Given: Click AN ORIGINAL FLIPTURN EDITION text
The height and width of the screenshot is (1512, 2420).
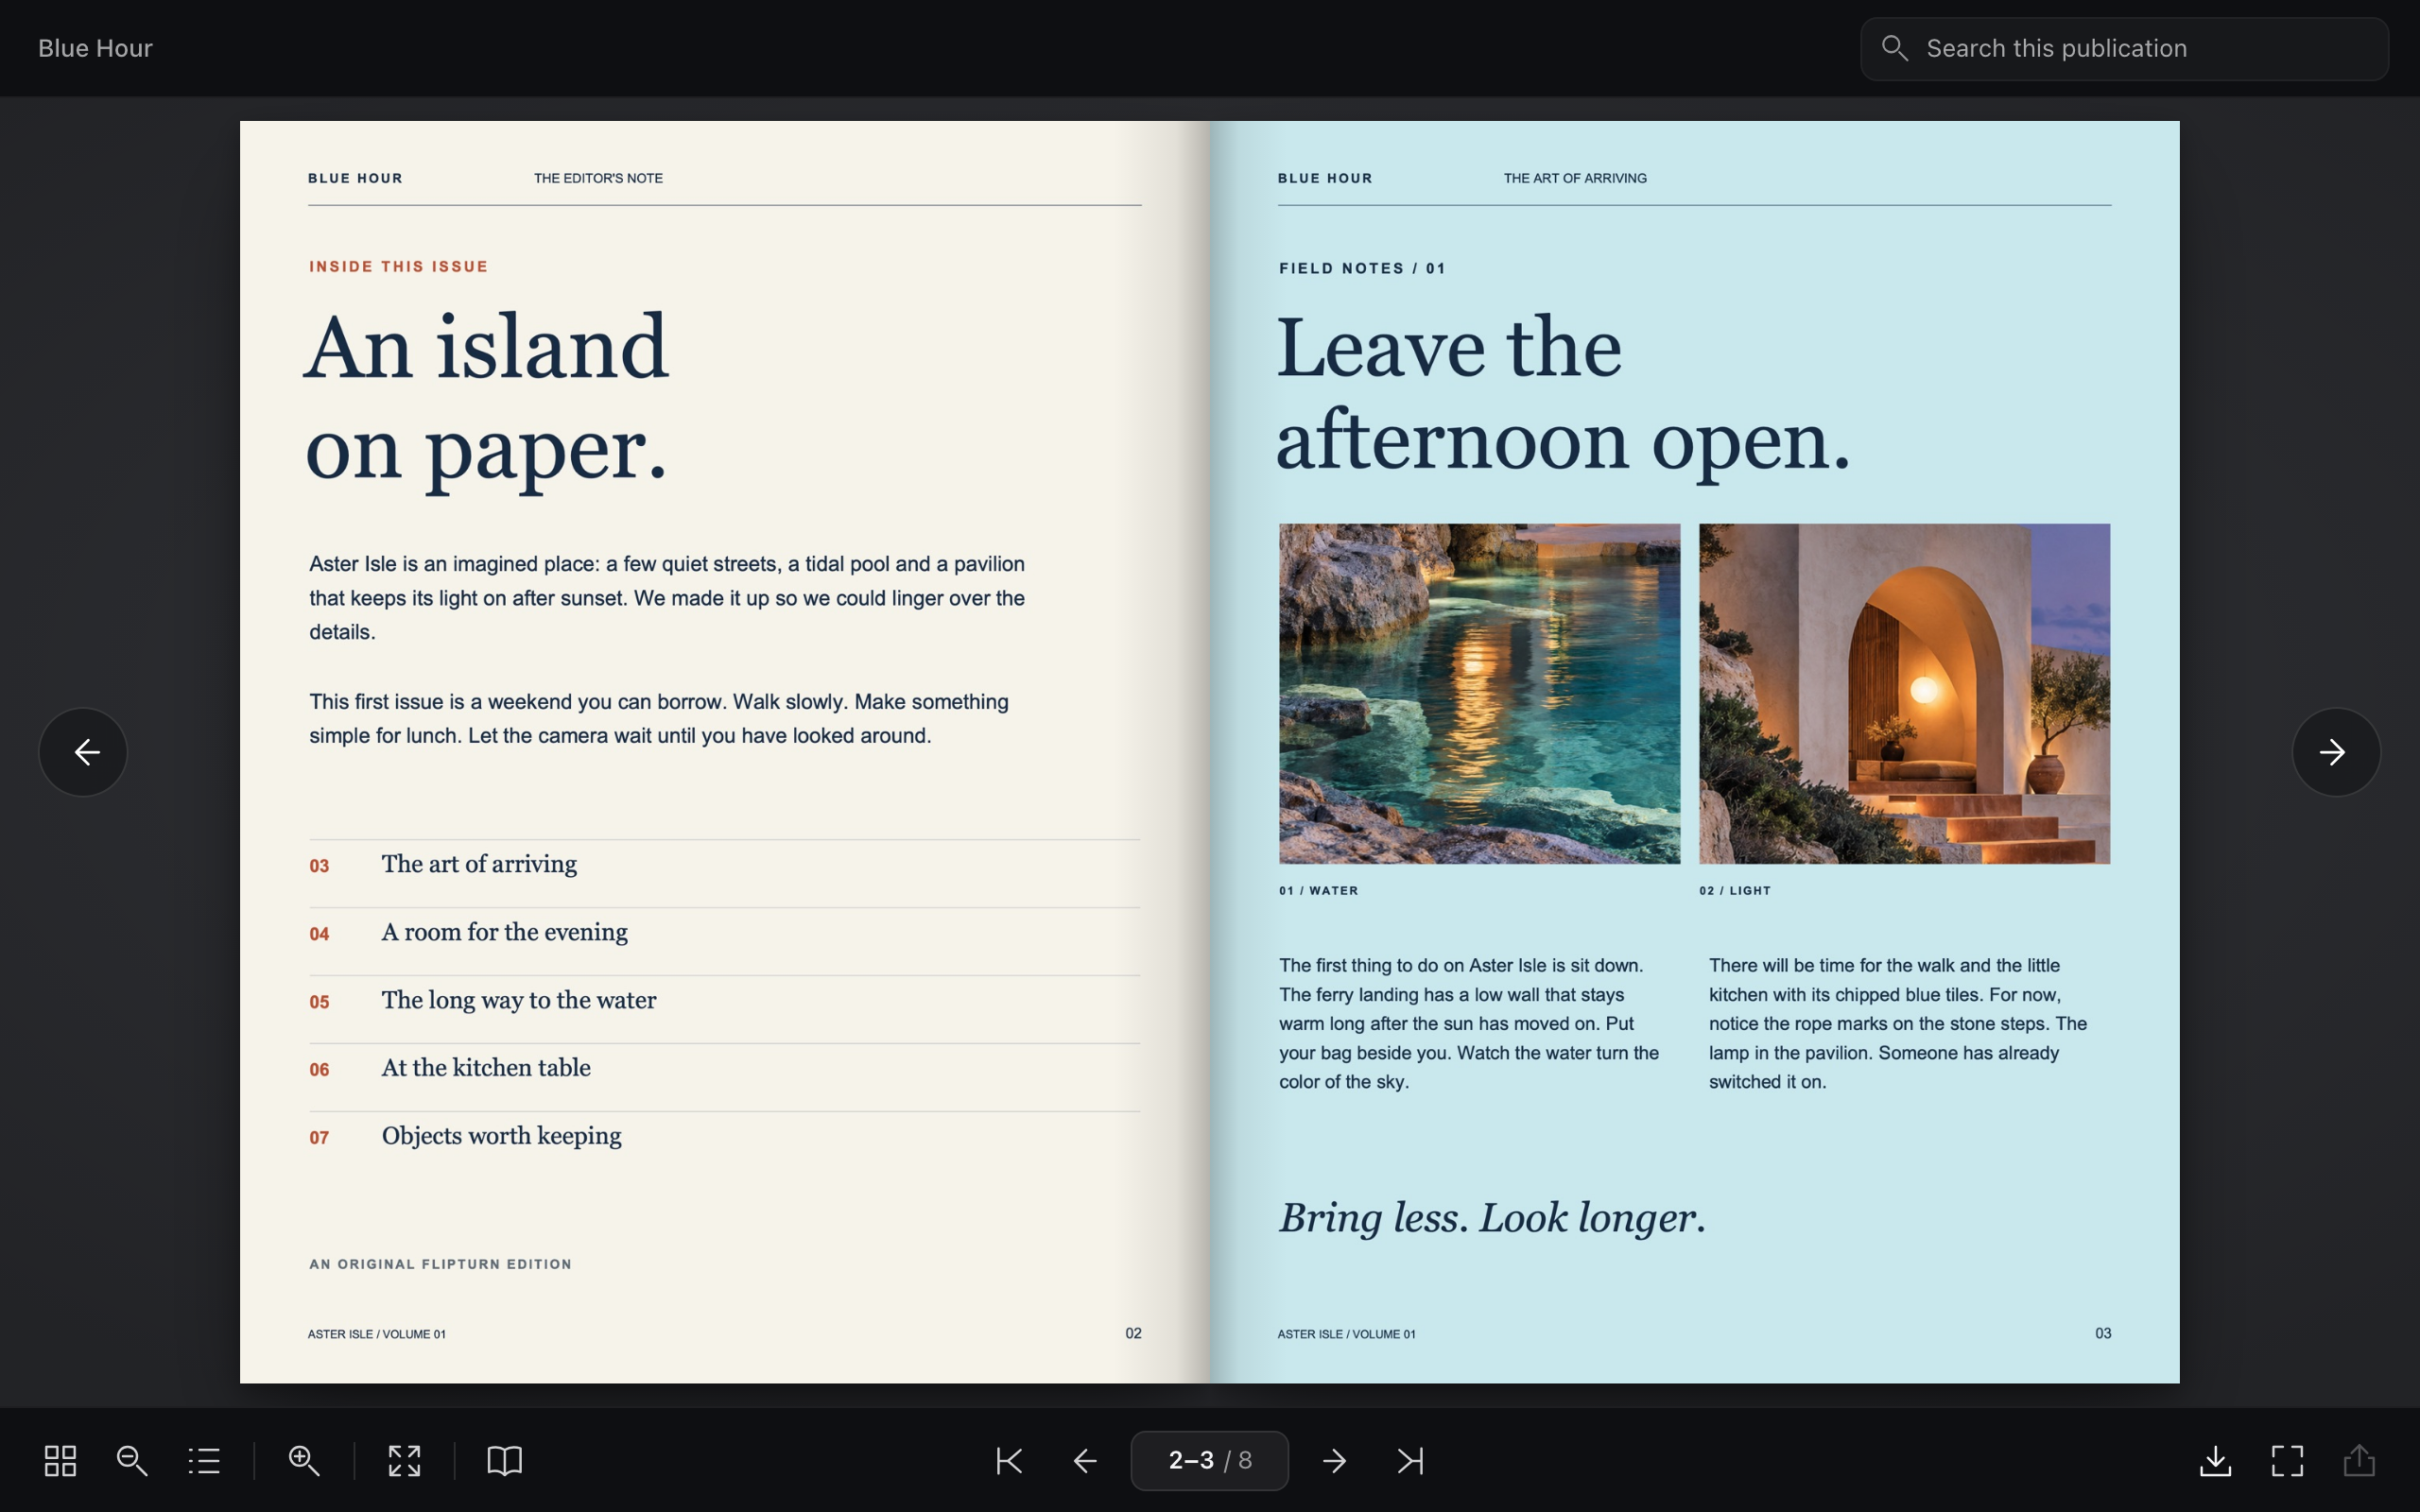Looking at the screenshot, I should (x=440, y=1264).
